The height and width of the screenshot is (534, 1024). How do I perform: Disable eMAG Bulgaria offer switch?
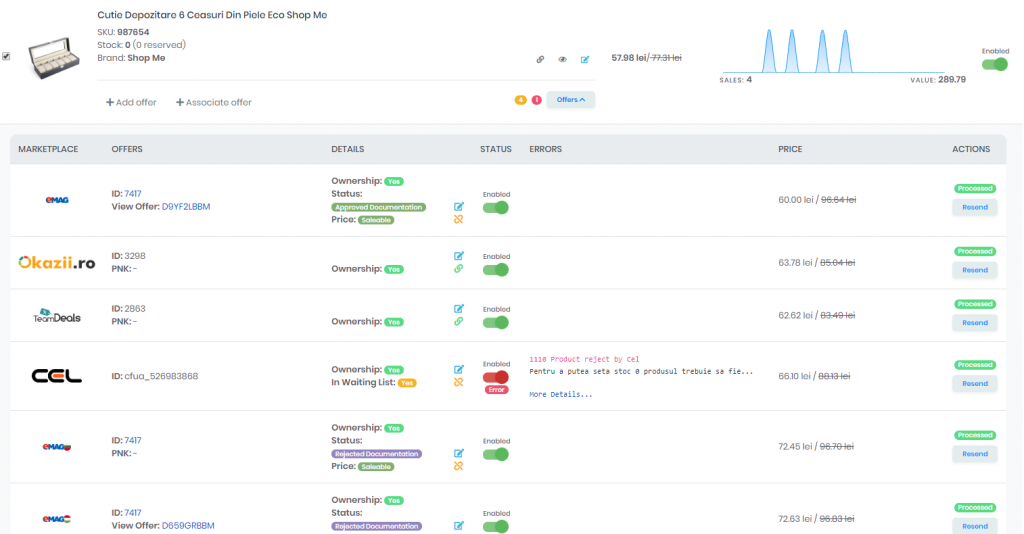pos(496,454)
